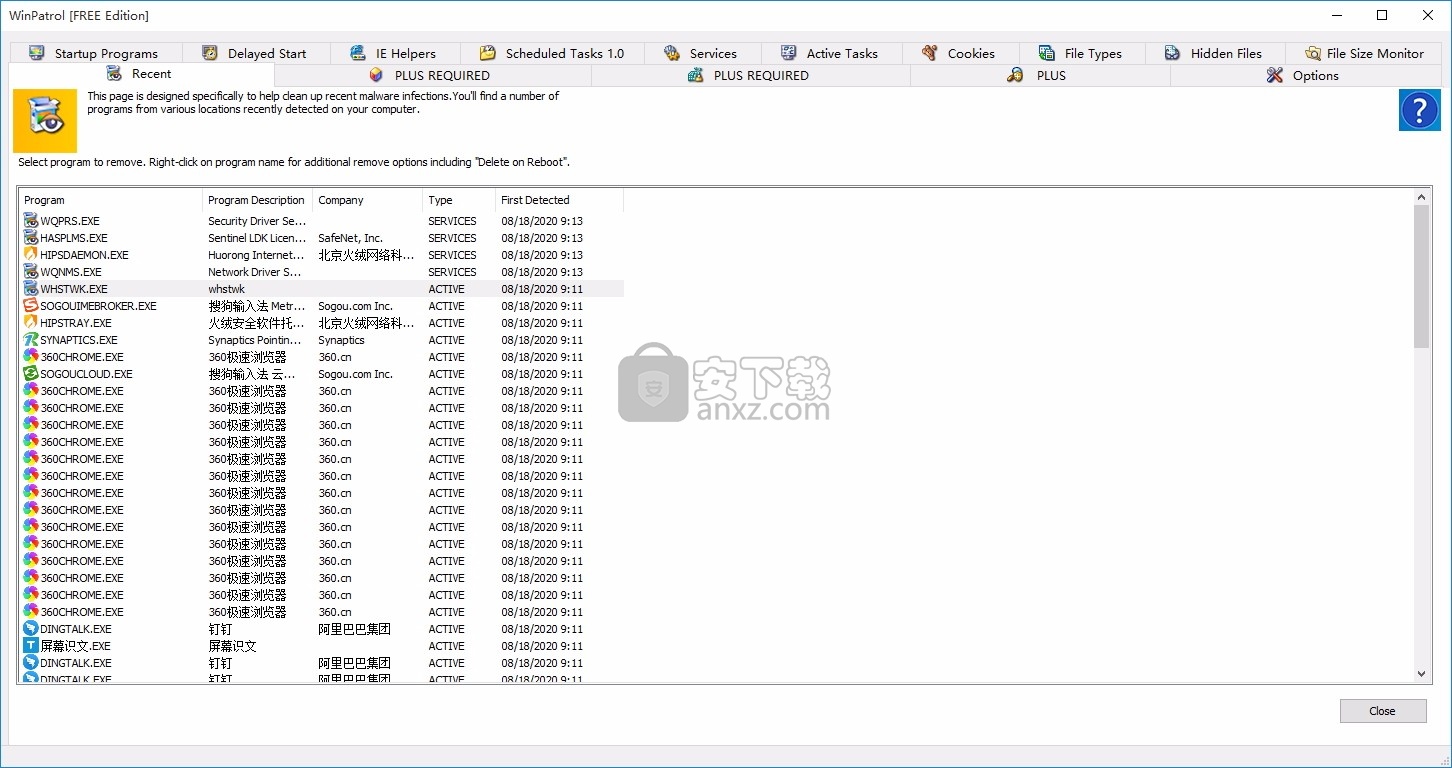The width and height of the screenshot is (1452, 768).
Task: Click the Sentinel LDK License description cell
Action: pyautogui.click(x=257, y=238)
